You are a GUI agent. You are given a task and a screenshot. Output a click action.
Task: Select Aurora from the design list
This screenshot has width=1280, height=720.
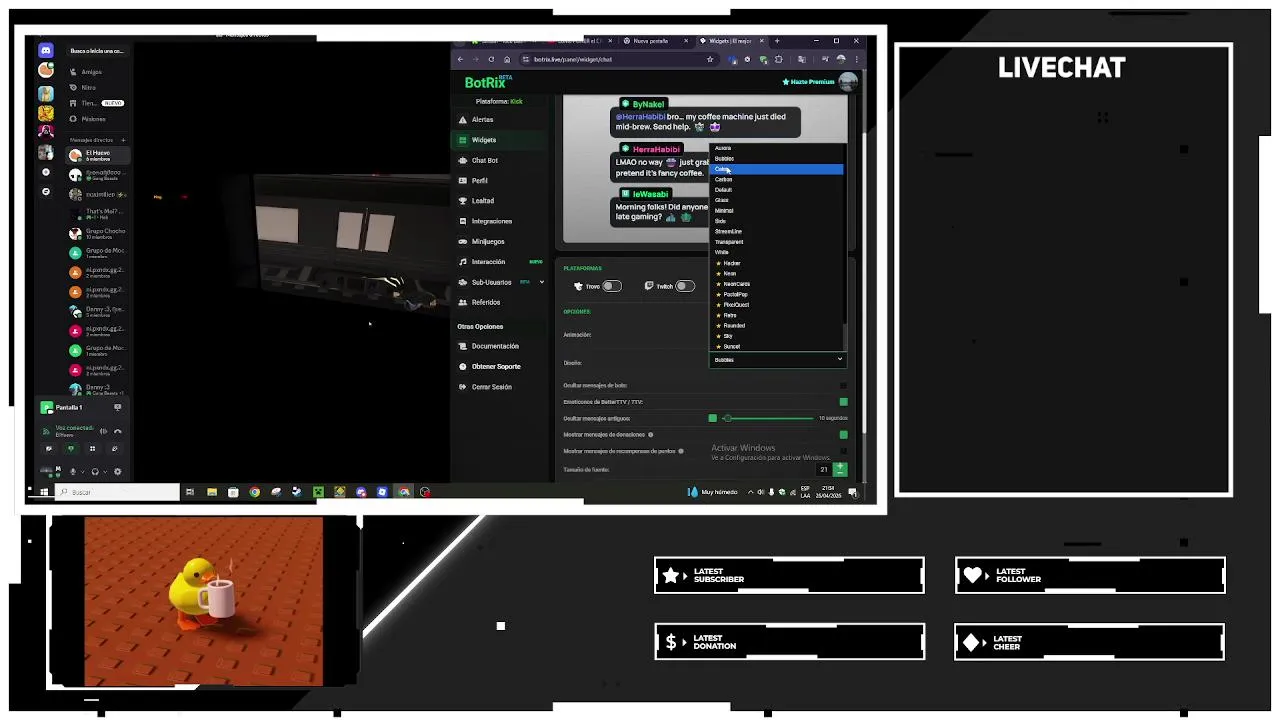point(777,148)
